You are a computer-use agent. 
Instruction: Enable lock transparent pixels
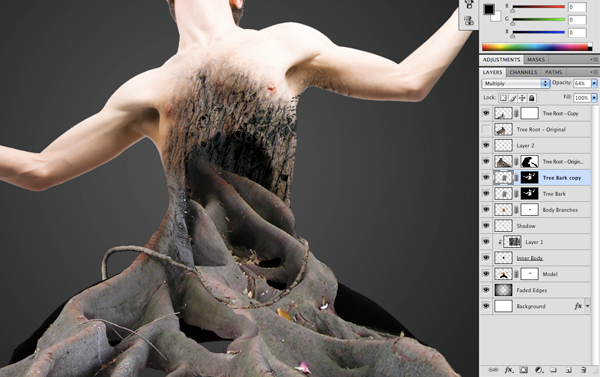503,98
